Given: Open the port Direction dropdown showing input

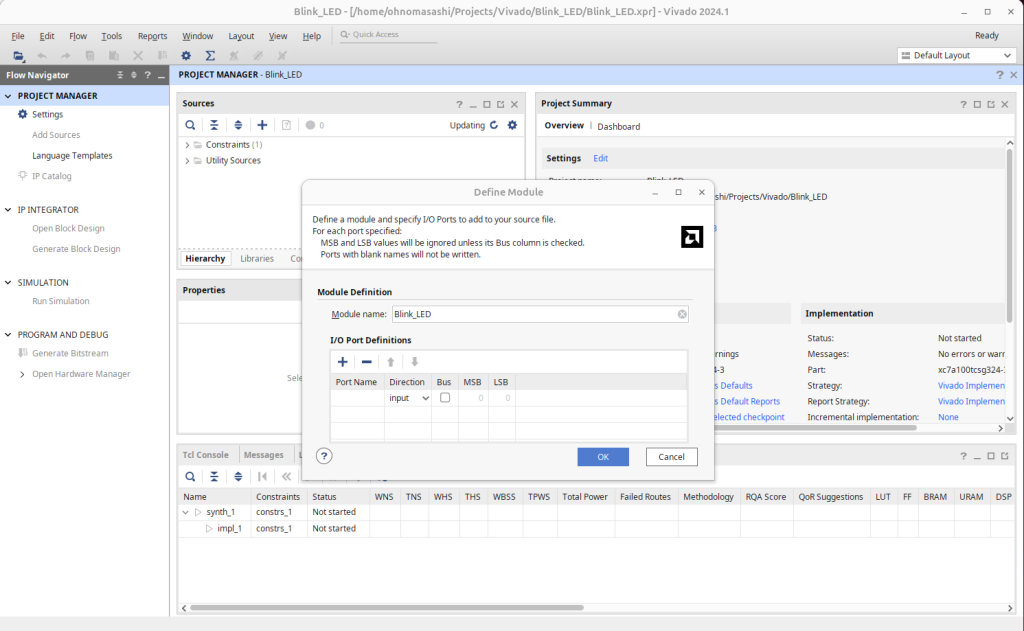Looking at the screenshot, I should (x=409, y=398).
